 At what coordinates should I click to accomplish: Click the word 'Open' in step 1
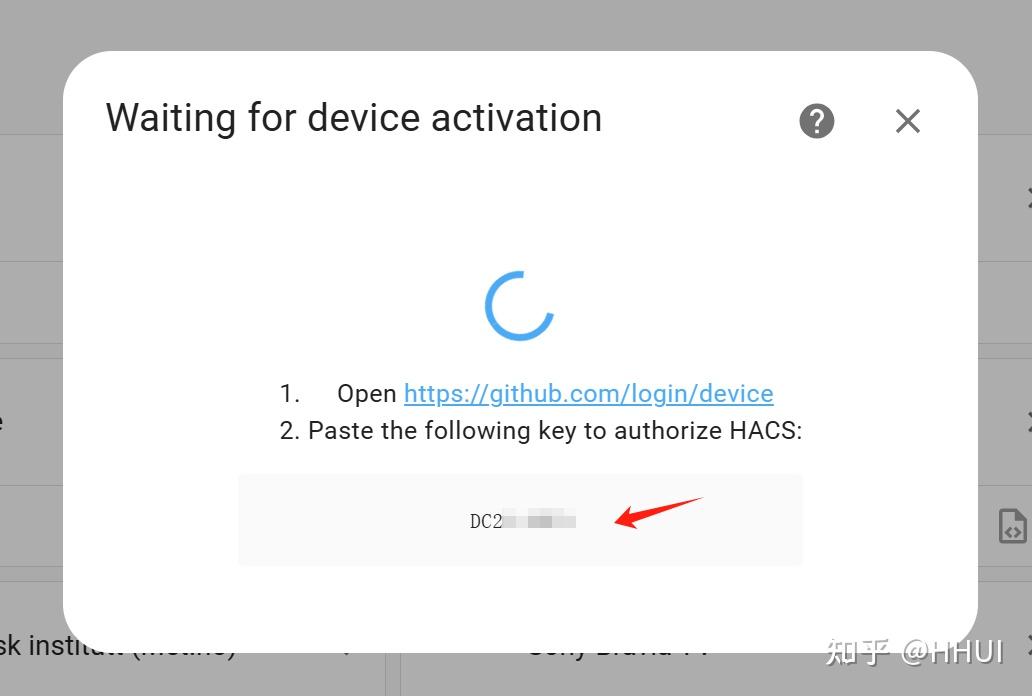click(x=366, y=394)
